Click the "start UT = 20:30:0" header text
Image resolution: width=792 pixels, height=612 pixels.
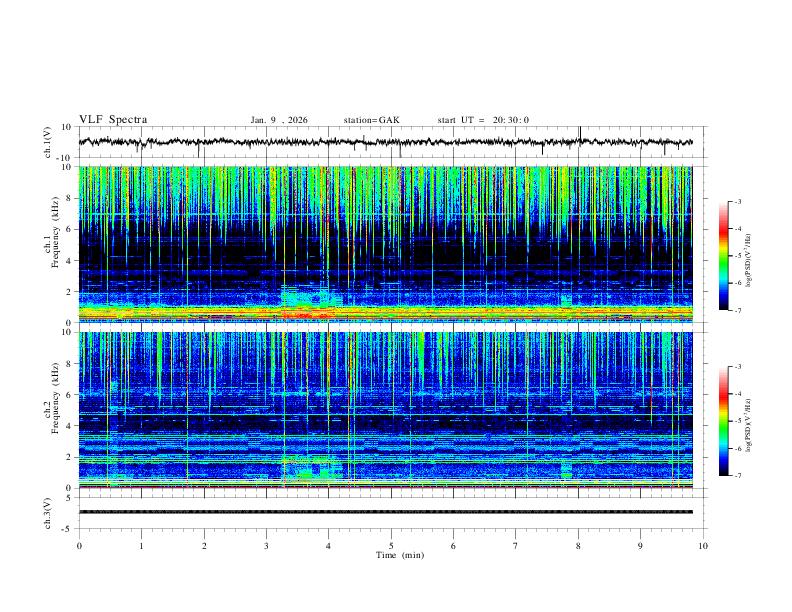[483, 120]
